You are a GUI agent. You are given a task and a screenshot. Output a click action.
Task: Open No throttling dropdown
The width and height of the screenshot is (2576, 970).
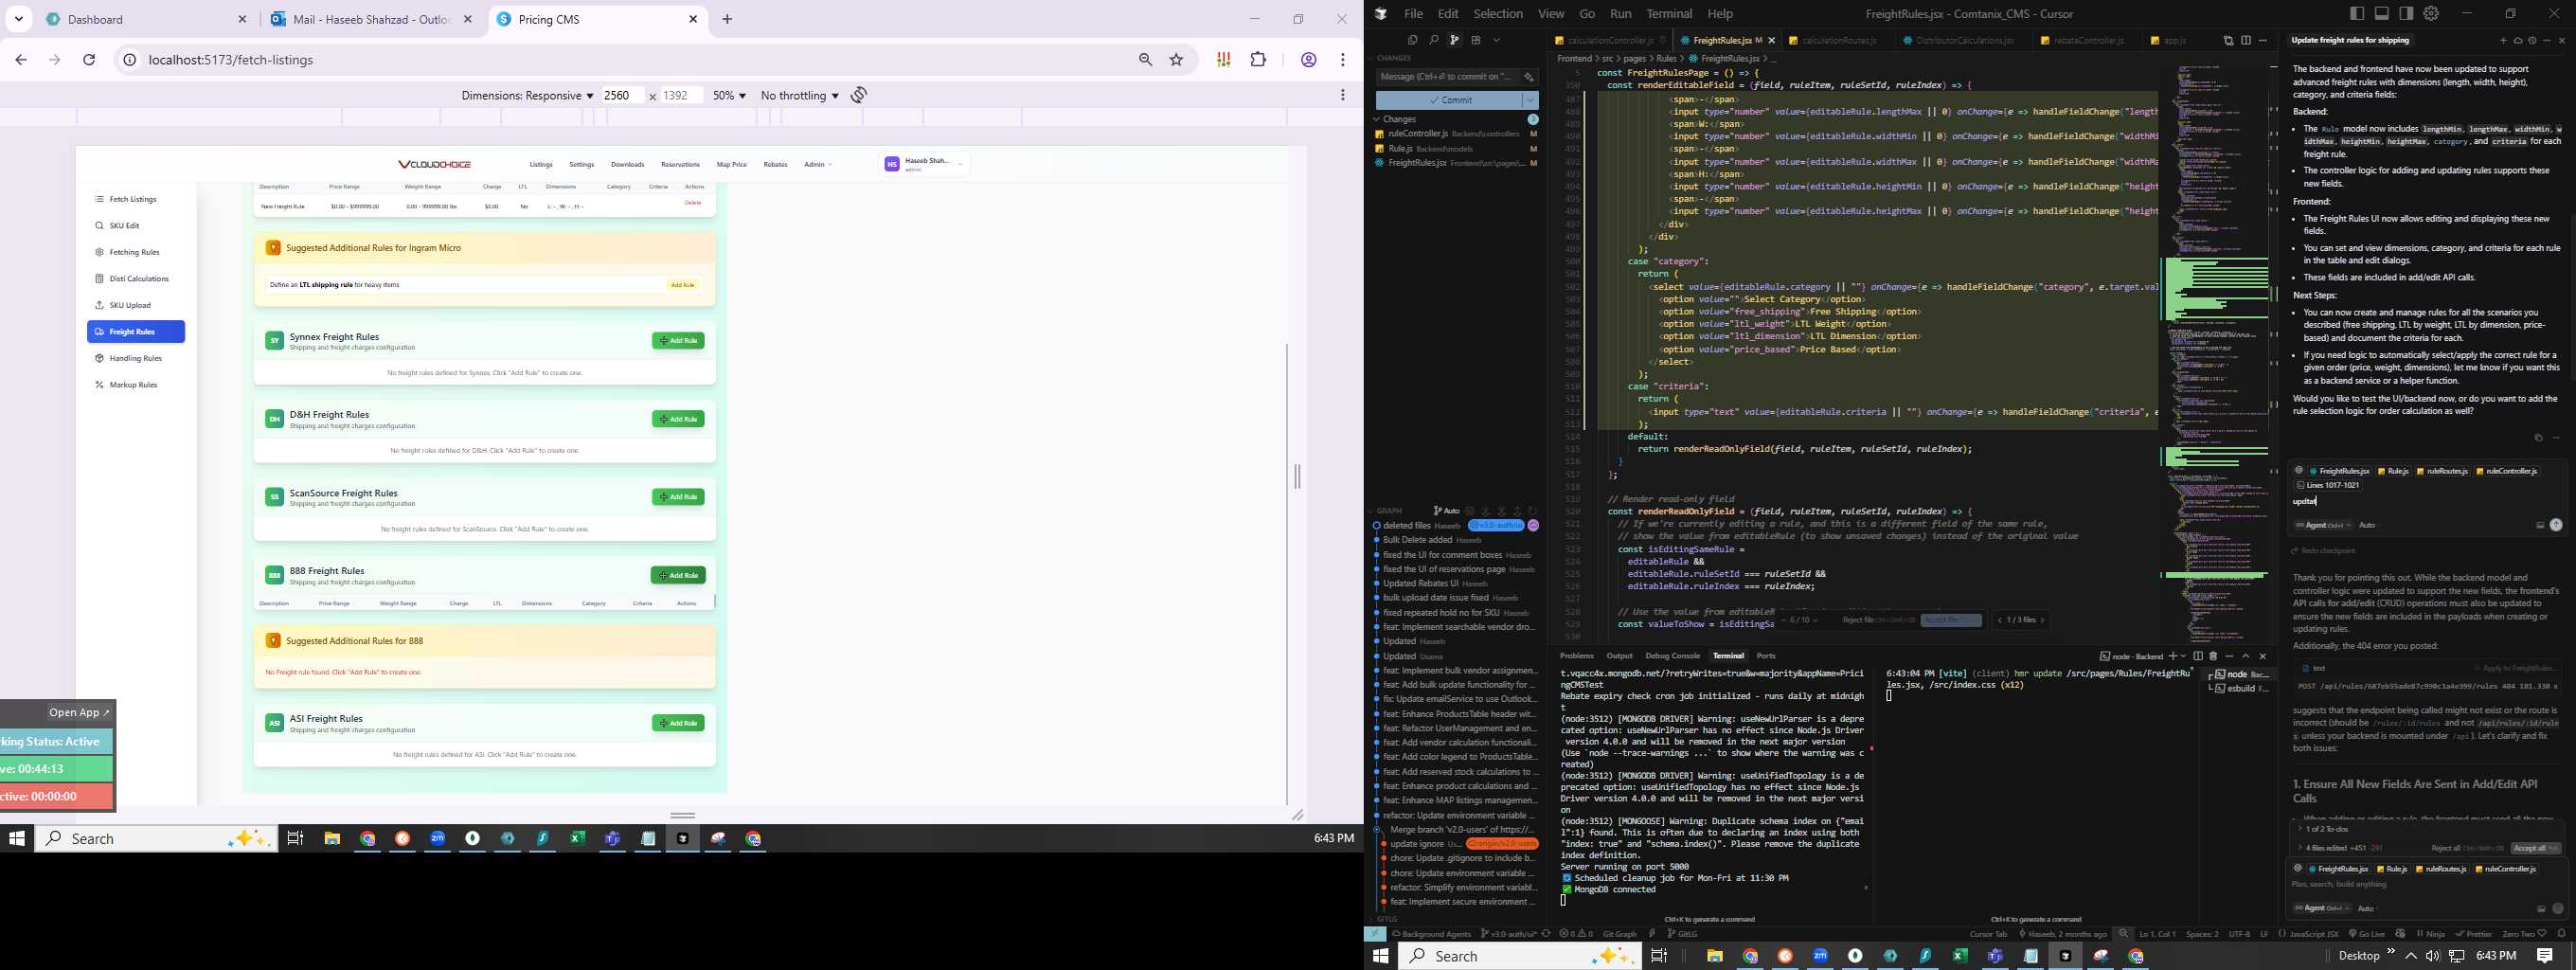tap(799, 95)
